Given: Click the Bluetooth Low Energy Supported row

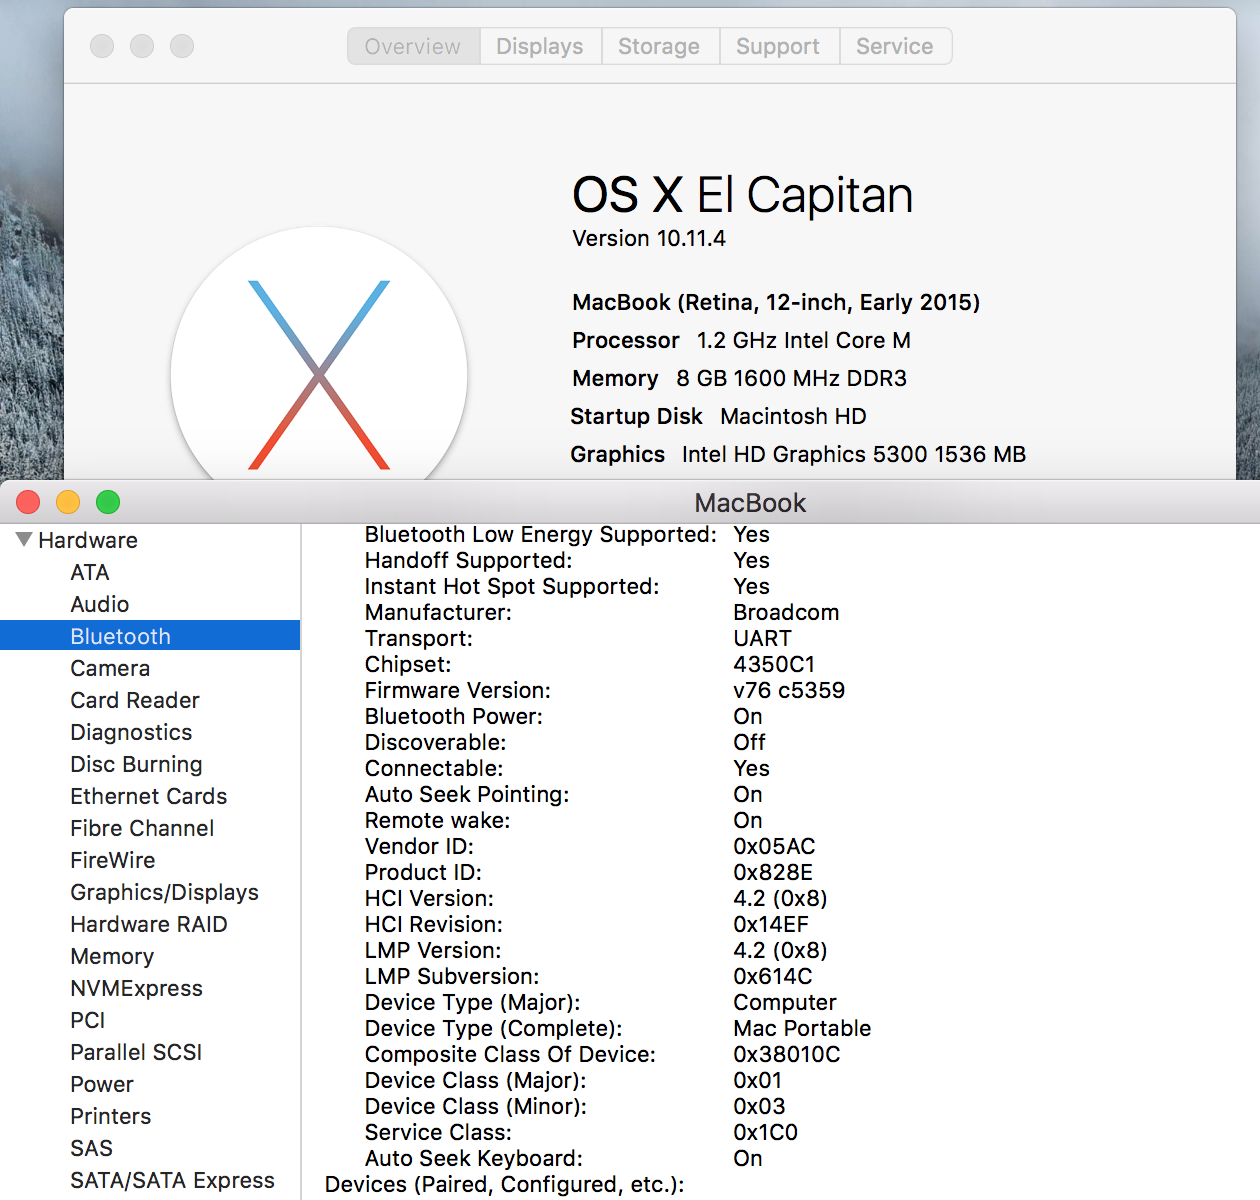Looking at the screenshot, I should 567,534.
